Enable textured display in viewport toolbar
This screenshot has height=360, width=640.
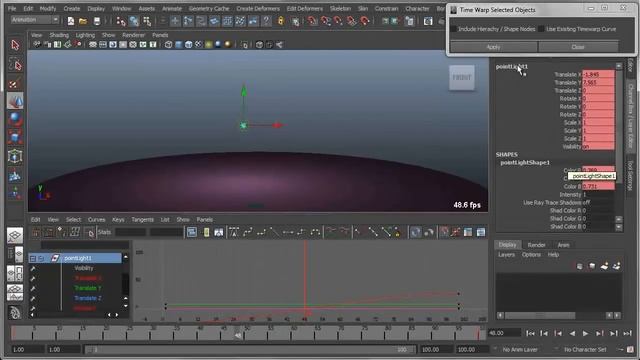pos(198,45)
